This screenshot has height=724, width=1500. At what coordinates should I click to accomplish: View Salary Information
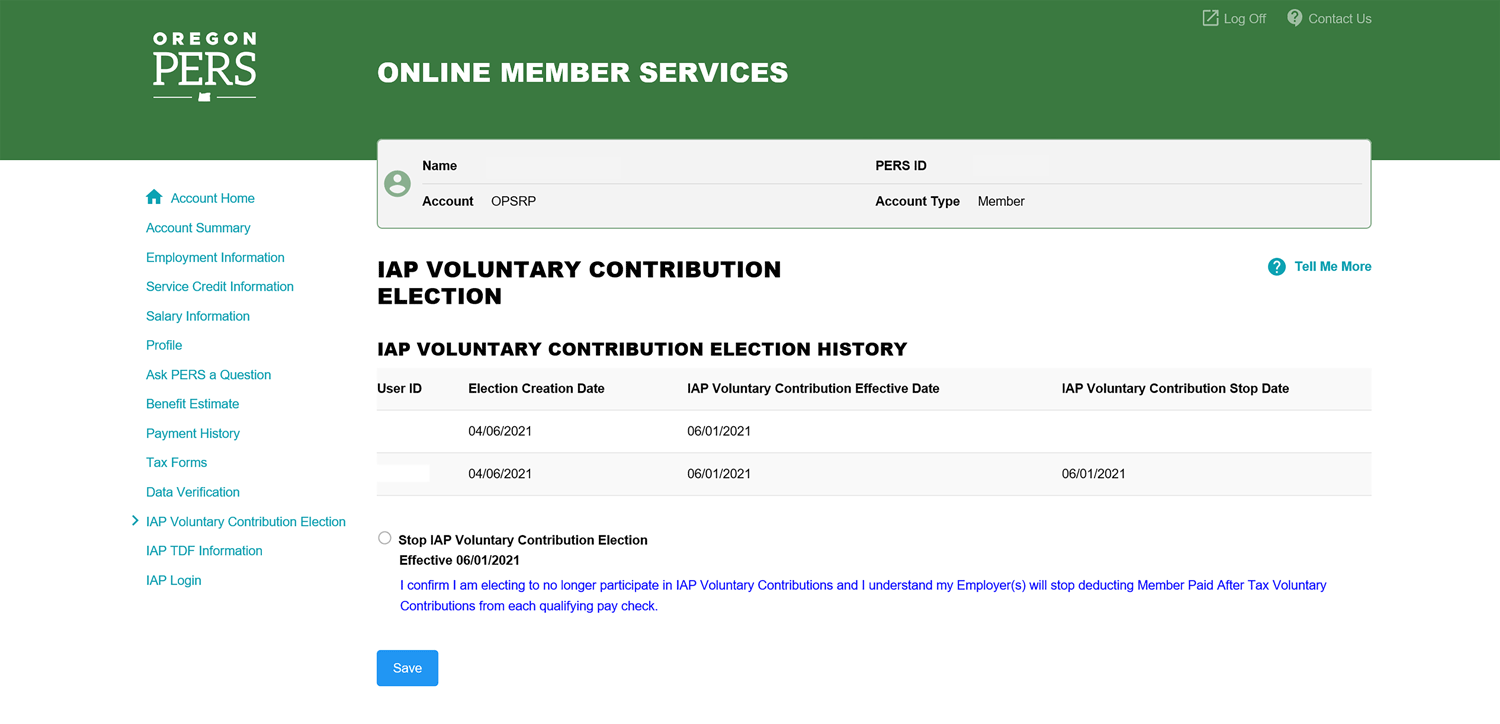pyautogui.click(x=198, y=316)
